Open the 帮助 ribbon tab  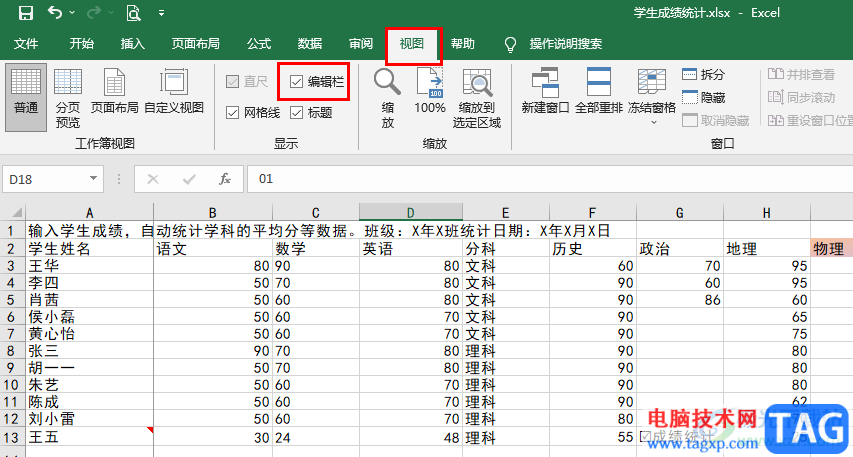pyautogui.click(x=463, y=44)
